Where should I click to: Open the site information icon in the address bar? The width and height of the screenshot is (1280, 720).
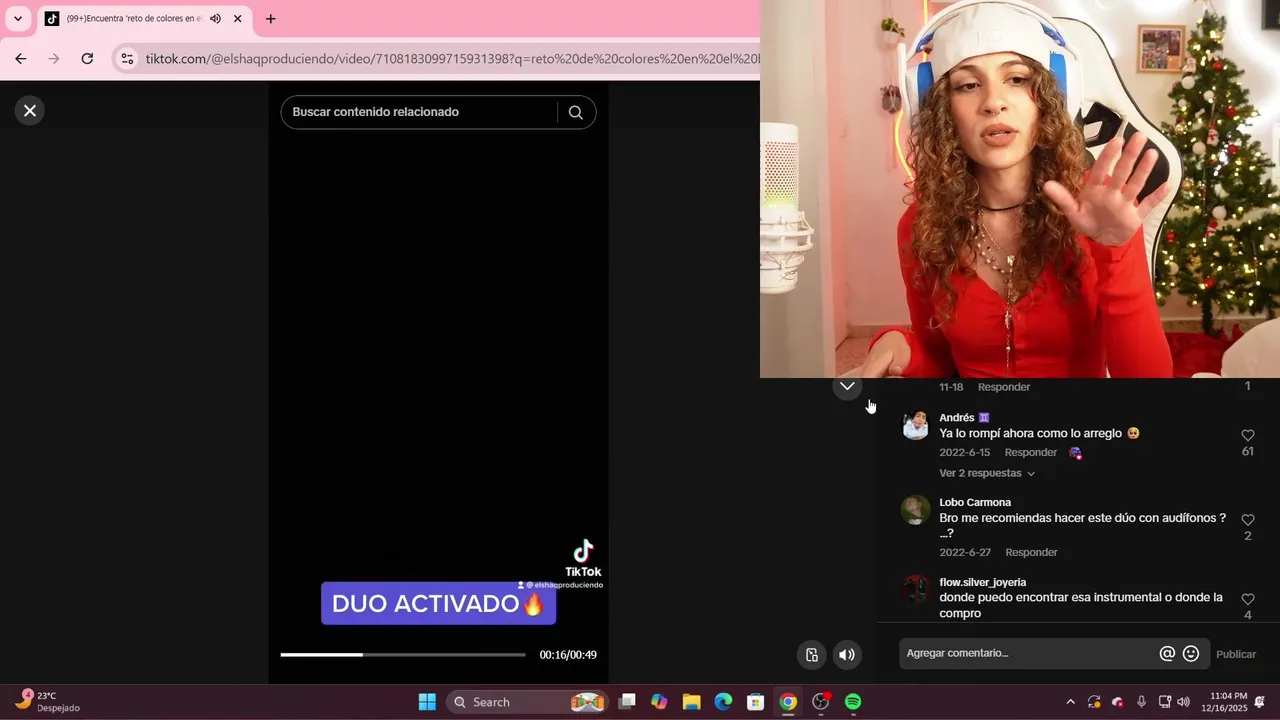coord(127,59)
